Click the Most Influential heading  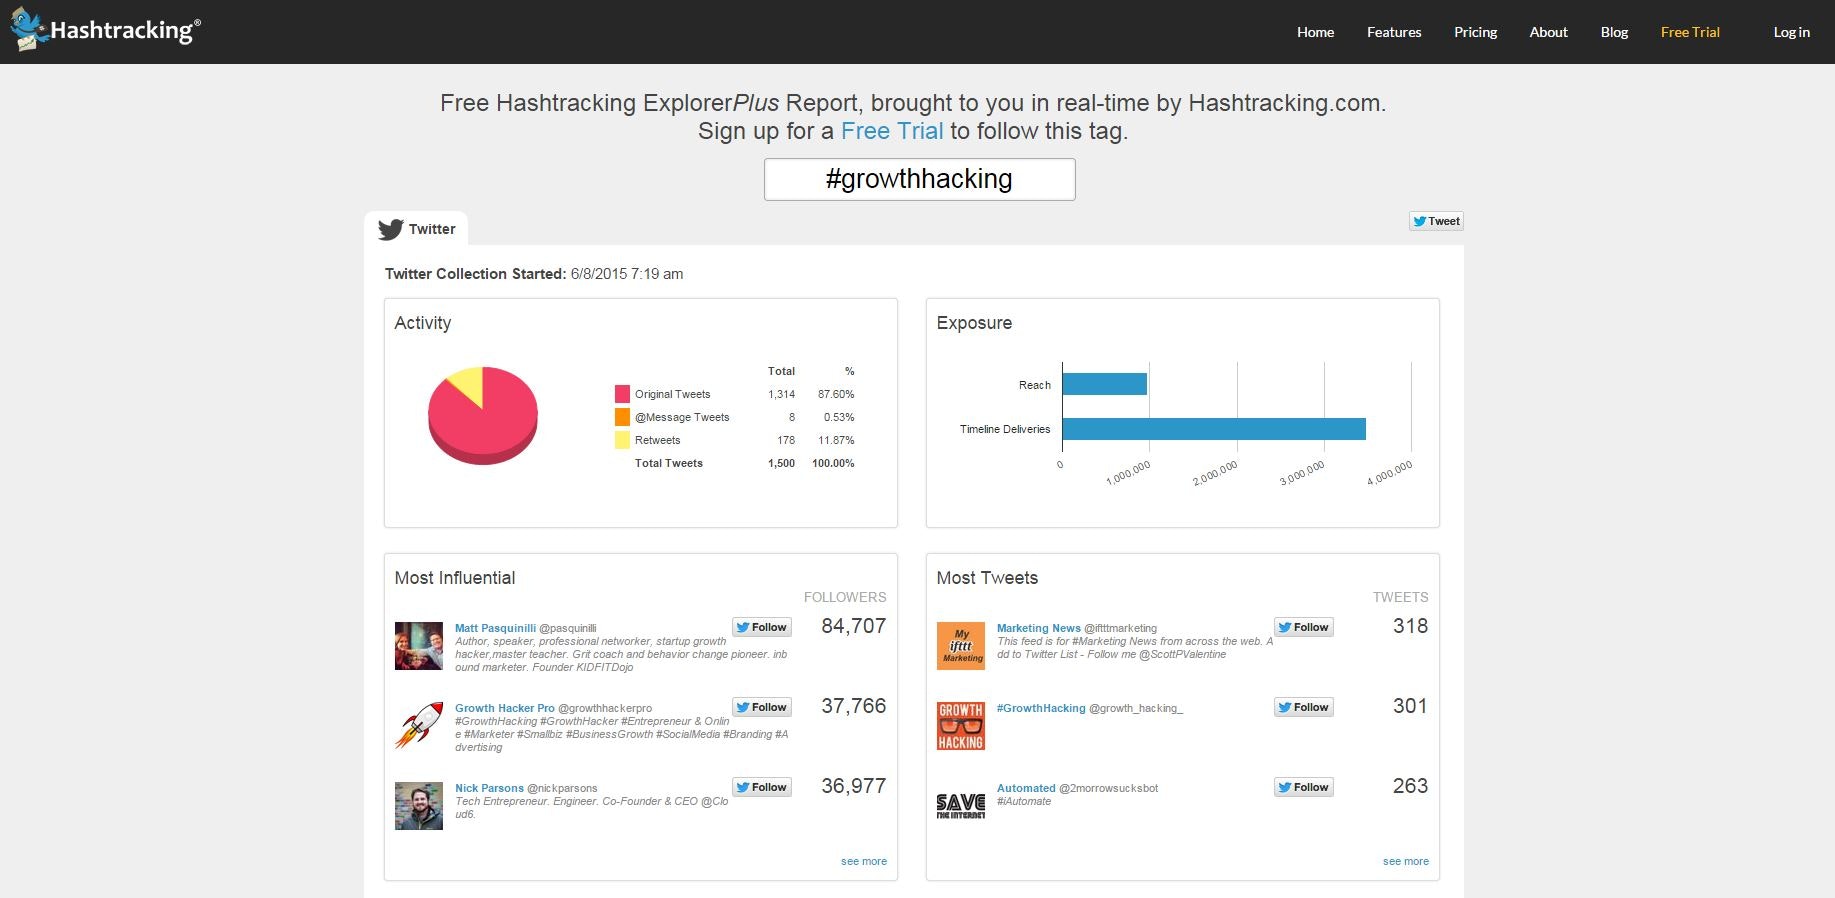pos(455,578)
